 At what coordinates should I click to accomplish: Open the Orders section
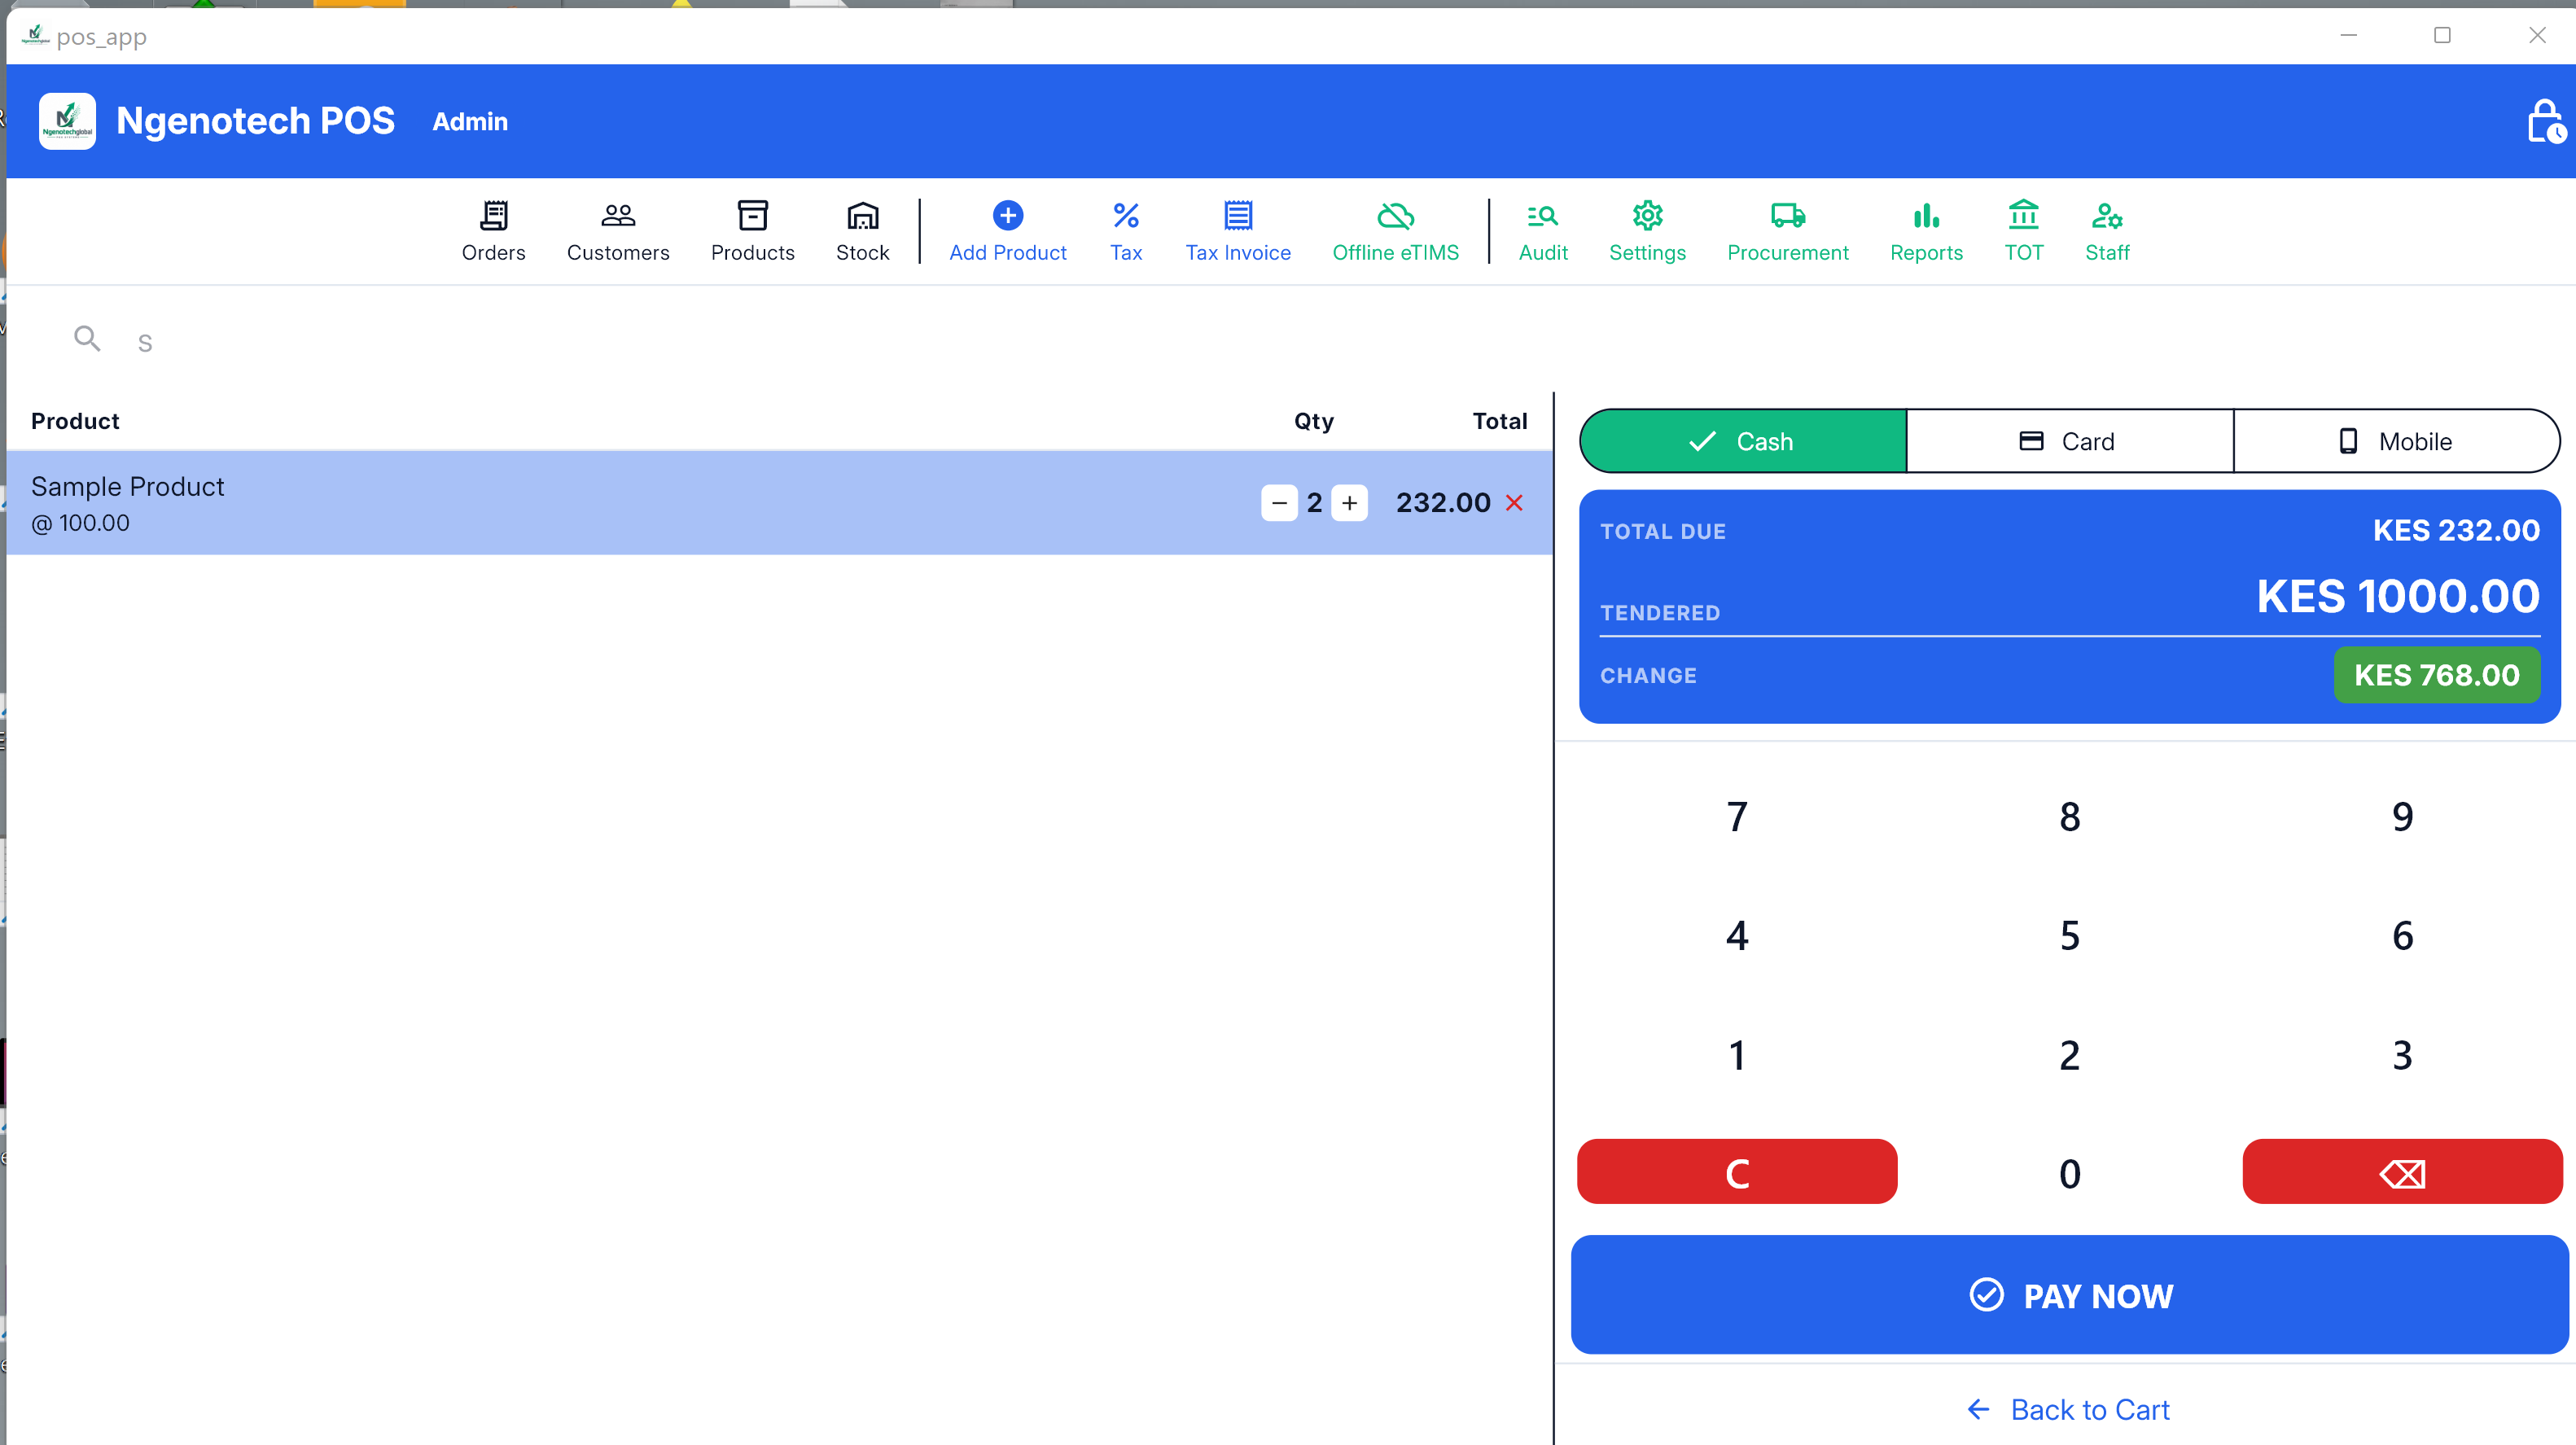(x=493, y=231)
